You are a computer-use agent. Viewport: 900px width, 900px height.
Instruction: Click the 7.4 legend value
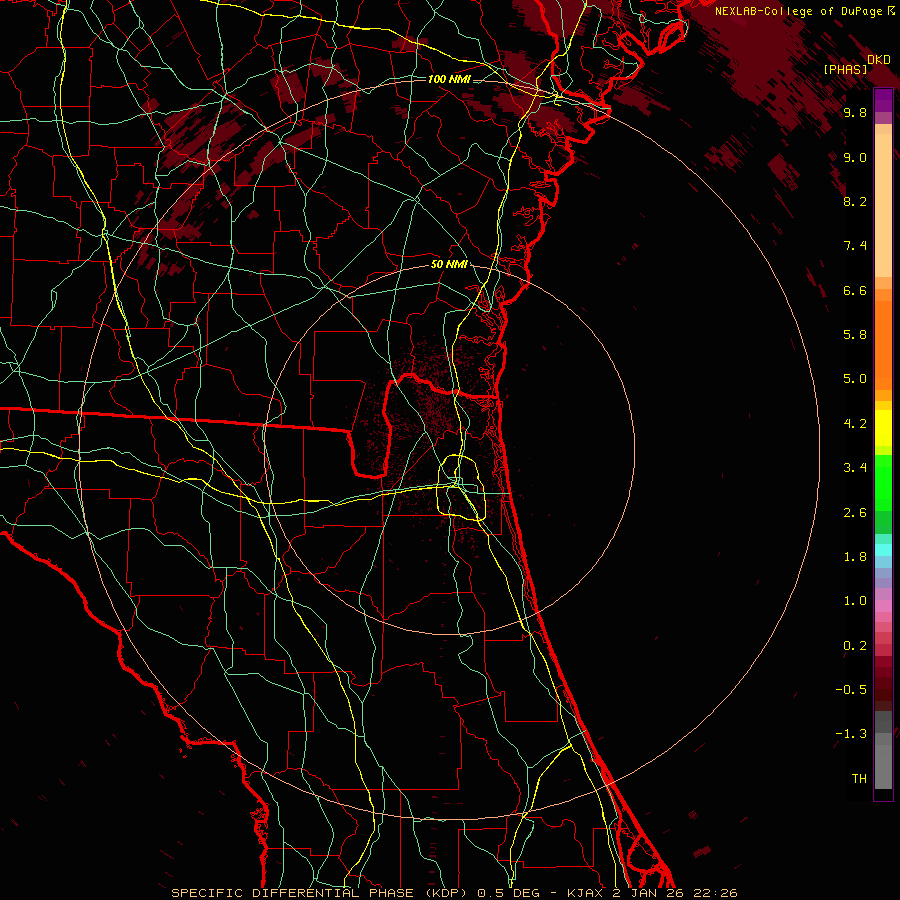tap(855, 246)
